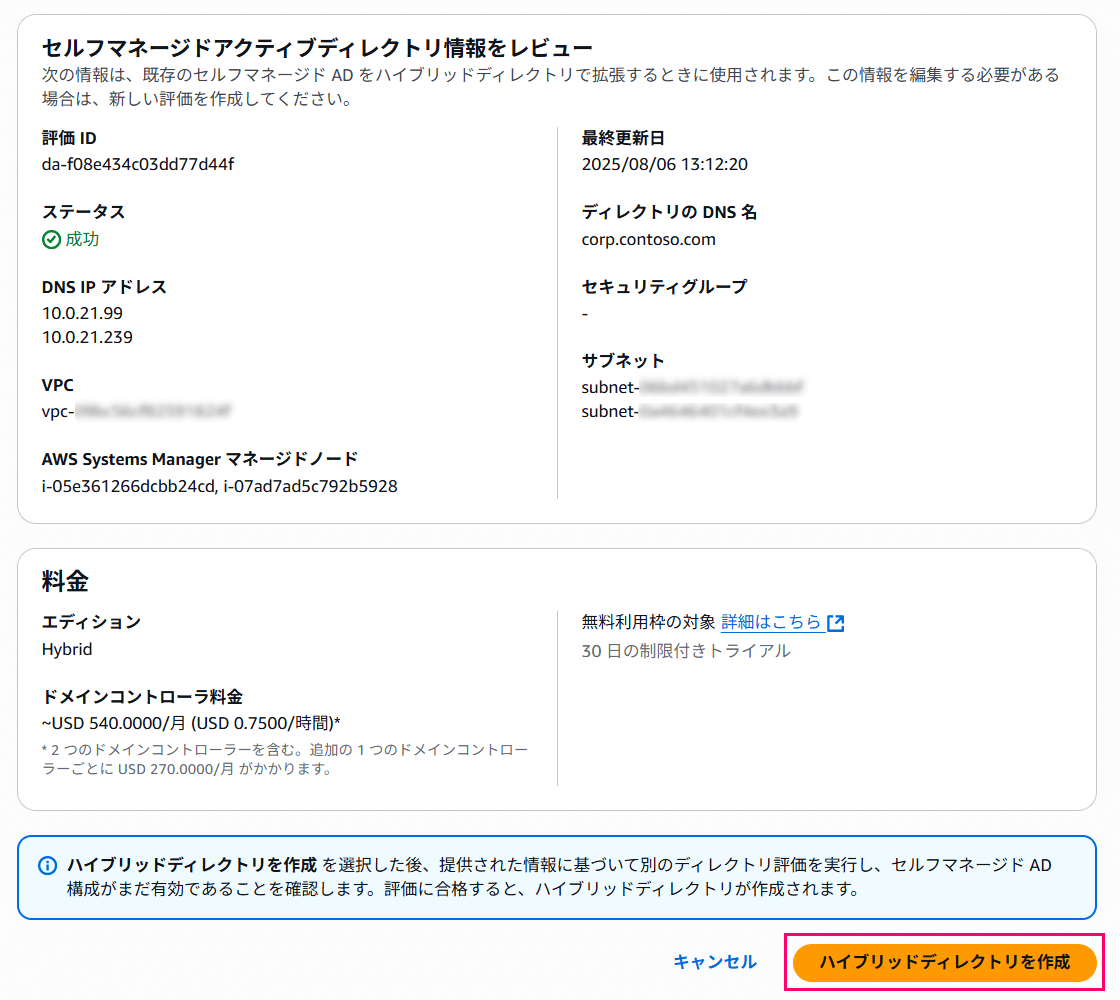Click the DNS IP アドレス label
1120x1000 pixels.
point(104,287)
